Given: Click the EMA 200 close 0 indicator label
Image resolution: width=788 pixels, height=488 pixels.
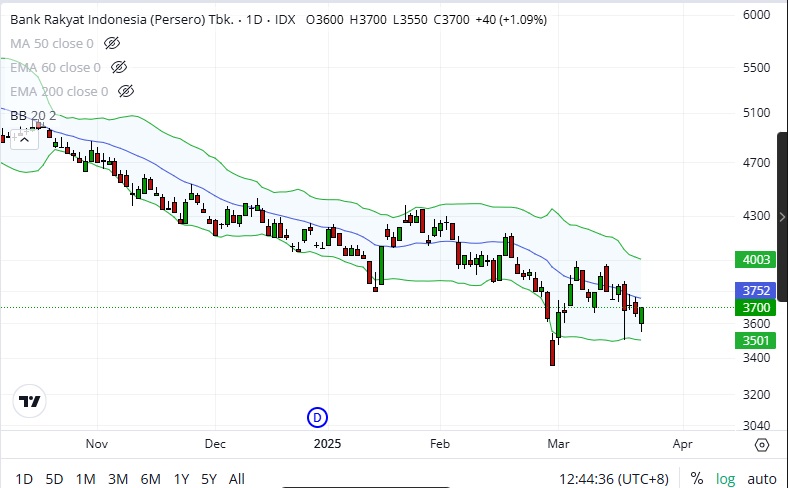Looking at the screenshot, I should point(59,91).
